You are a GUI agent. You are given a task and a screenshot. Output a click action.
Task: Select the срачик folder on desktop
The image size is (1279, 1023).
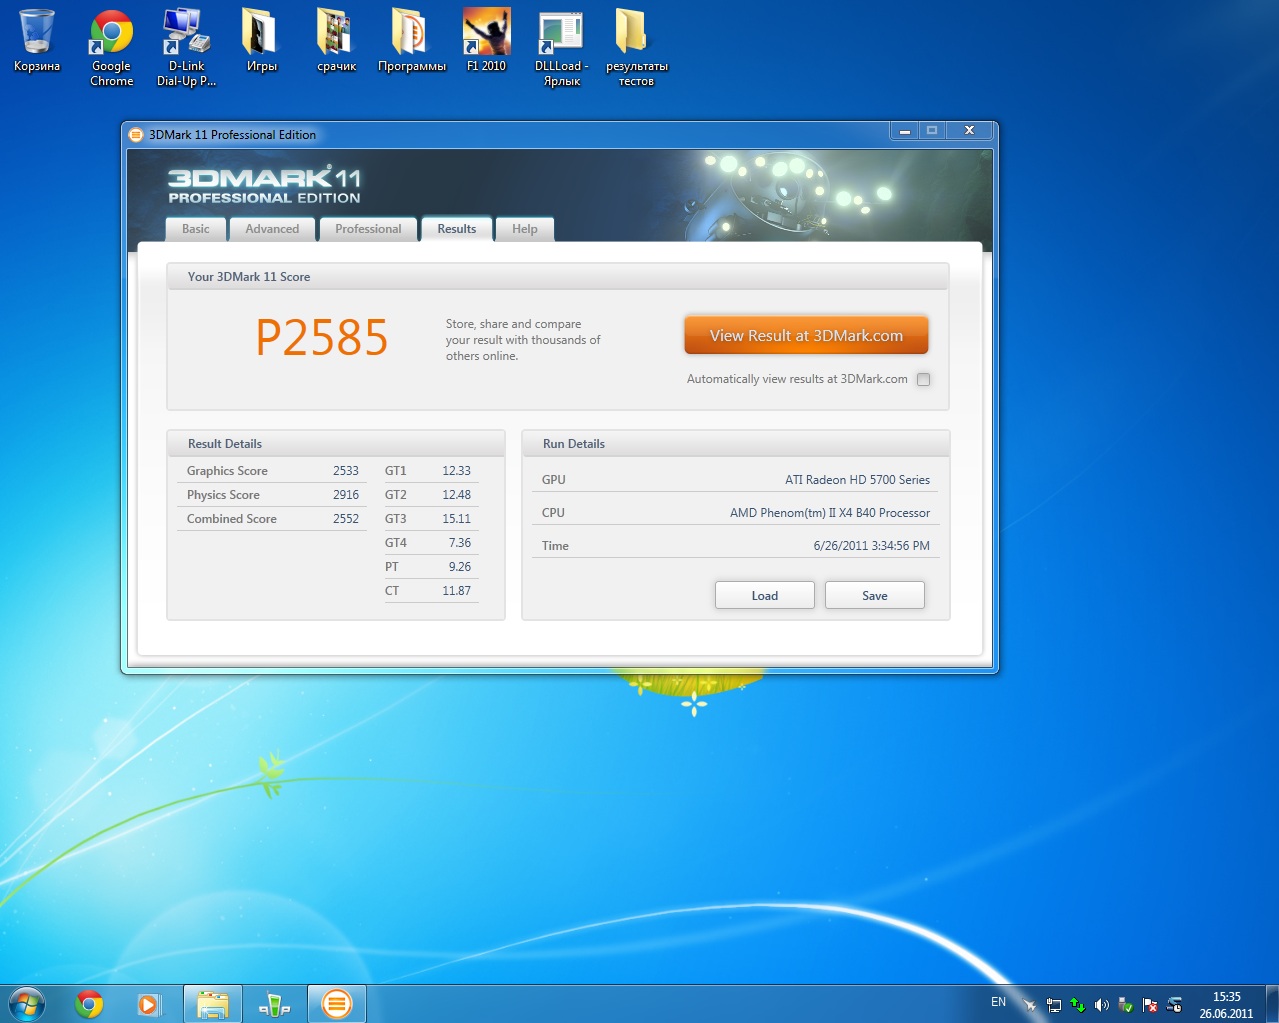coord(336,42)
